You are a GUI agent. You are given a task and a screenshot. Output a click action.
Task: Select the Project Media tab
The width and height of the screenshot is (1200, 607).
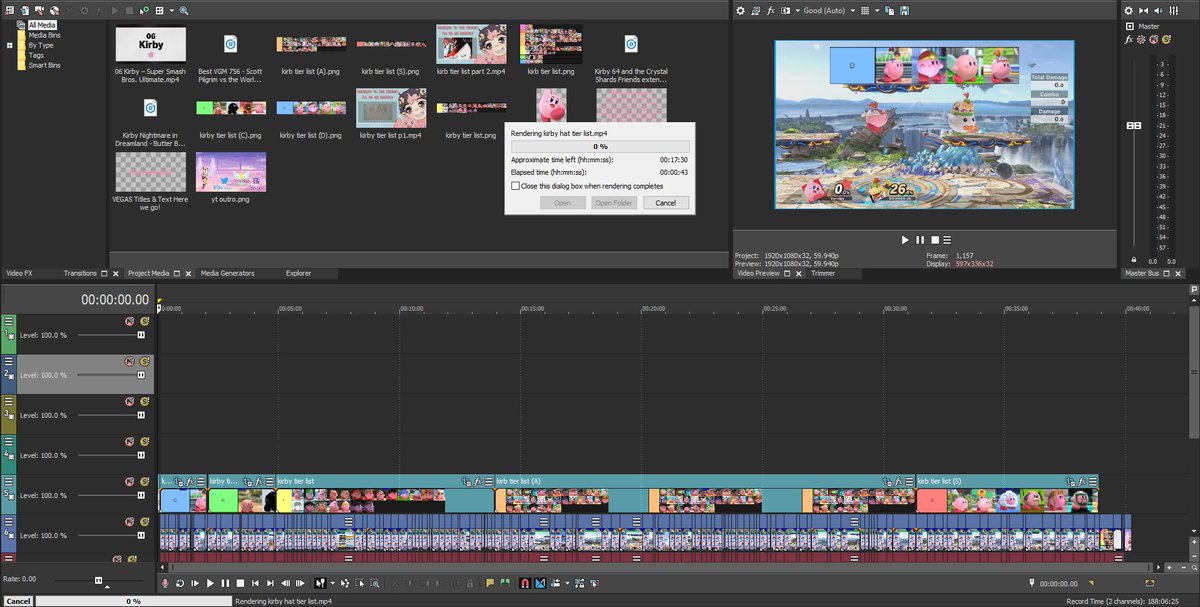(148, 273)
